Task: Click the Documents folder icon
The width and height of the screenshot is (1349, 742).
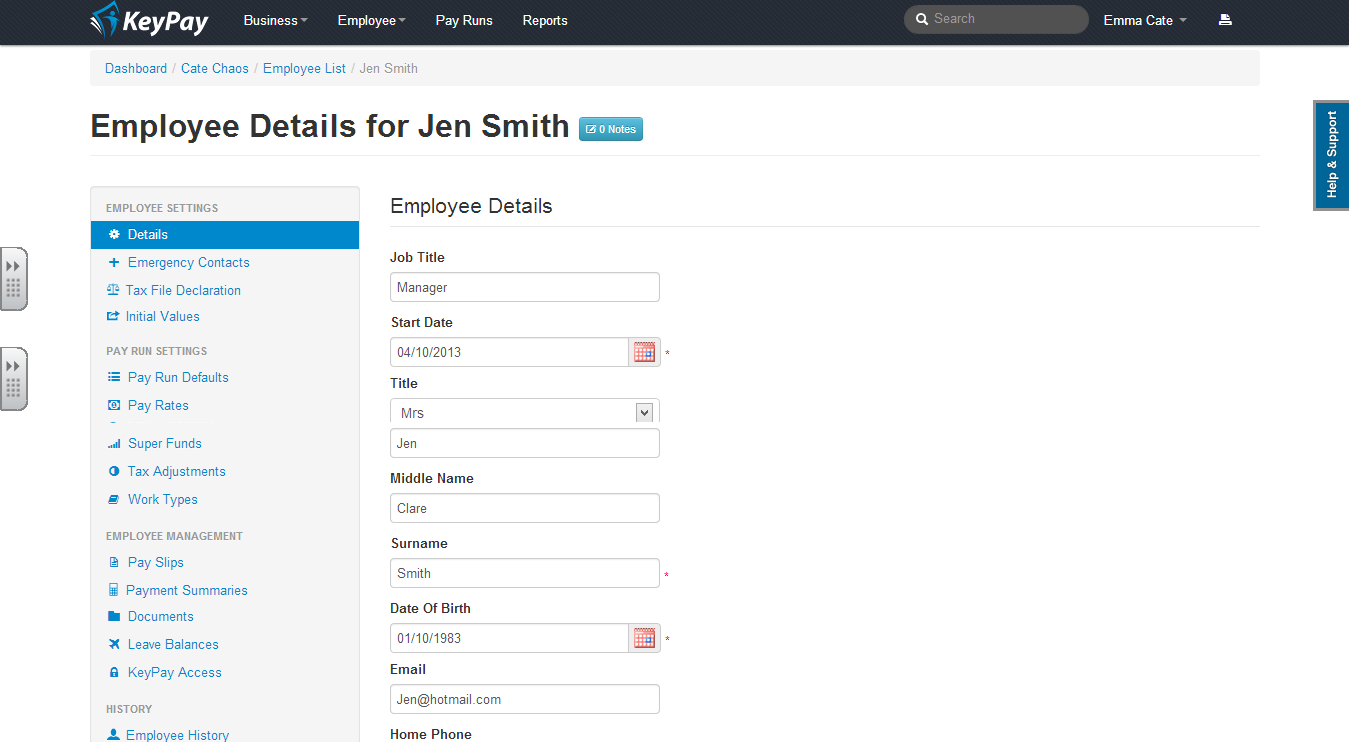Action: 114,616
